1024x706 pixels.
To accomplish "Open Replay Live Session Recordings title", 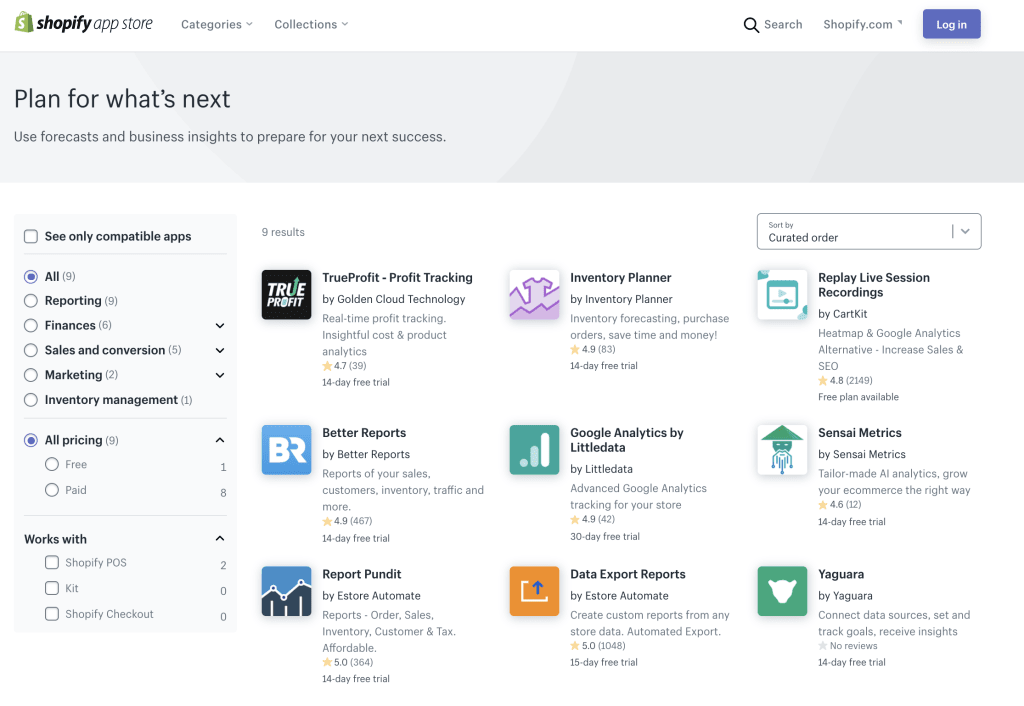I will pos(874,285).
